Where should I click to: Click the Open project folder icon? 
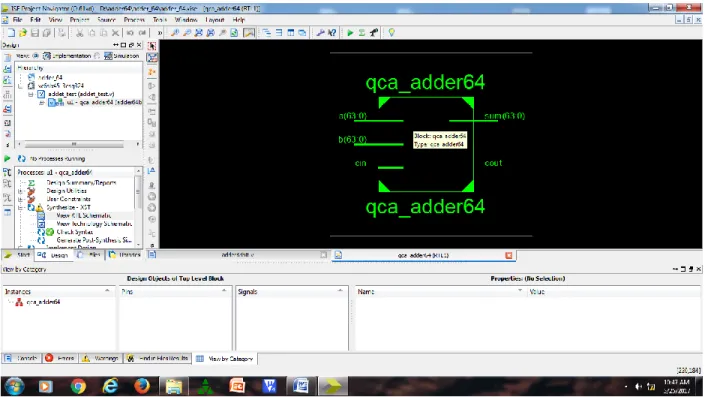[22, 32]
